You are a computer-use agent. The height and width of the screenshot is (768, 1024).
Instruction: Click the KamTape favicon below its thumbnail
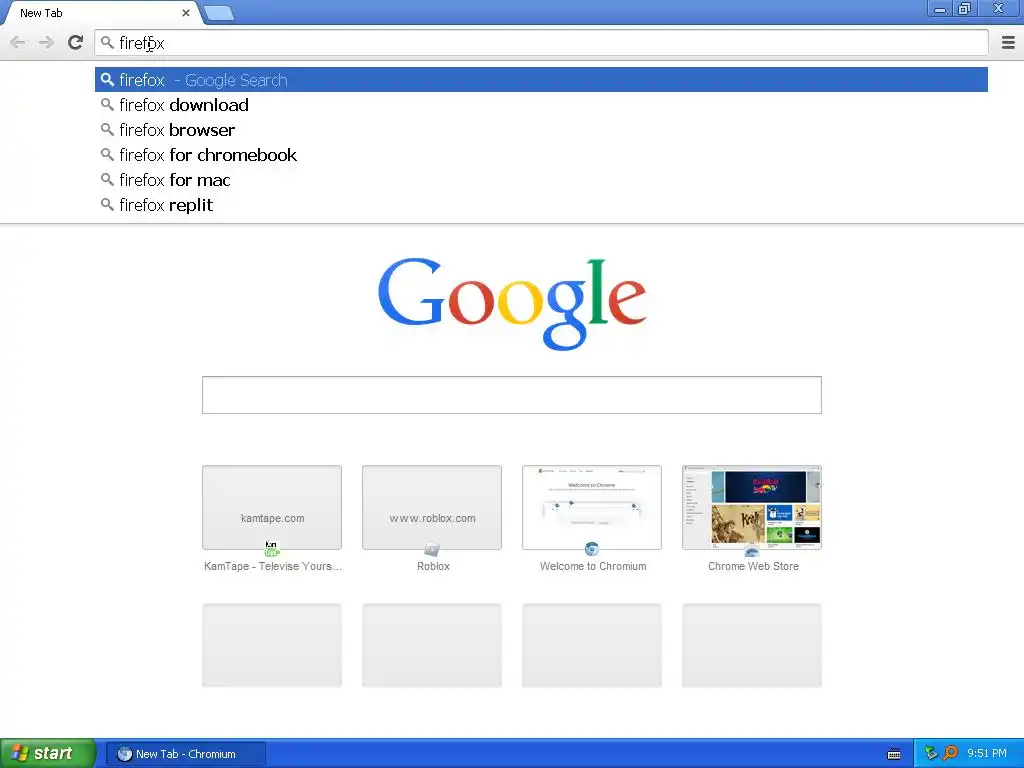click(272, 549)
